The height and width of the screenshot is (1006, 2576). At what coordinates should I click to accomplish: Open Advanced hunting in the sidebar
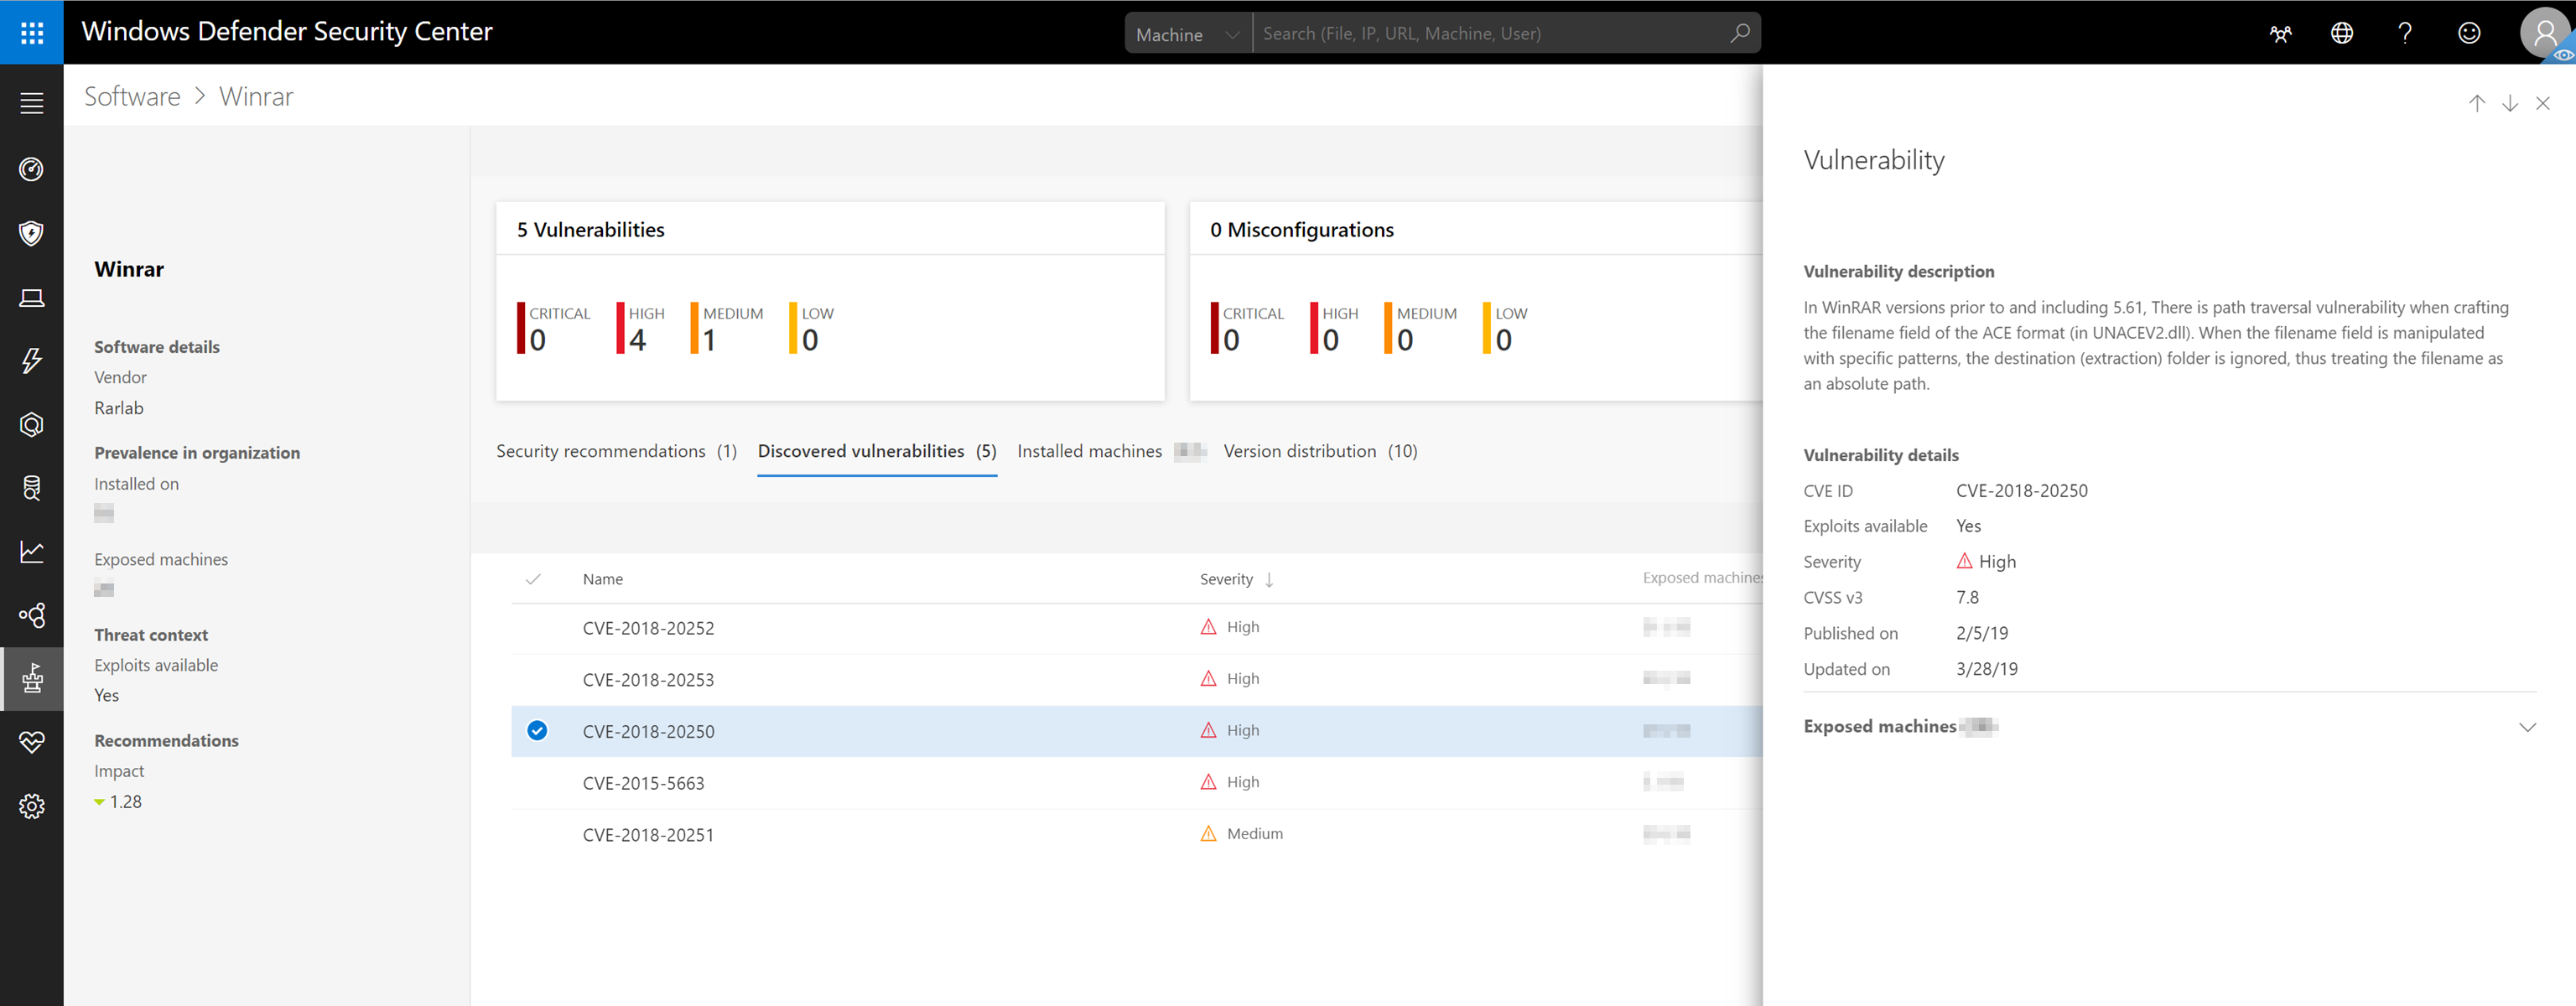tap(32, 489)
